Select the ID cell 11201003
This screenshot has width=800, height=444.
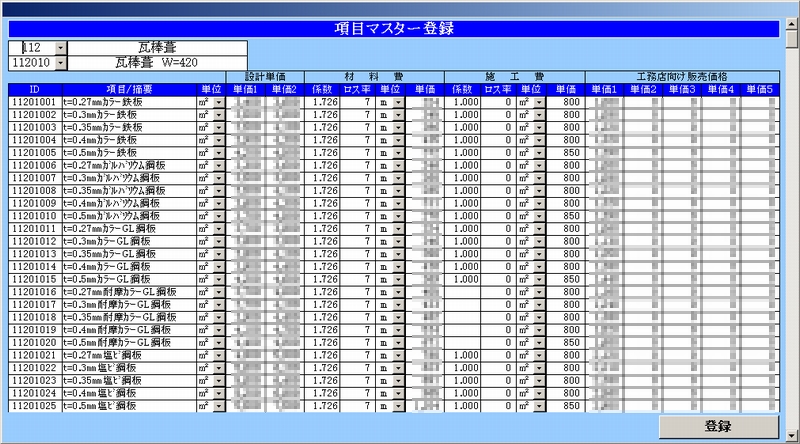pos(35,127)
